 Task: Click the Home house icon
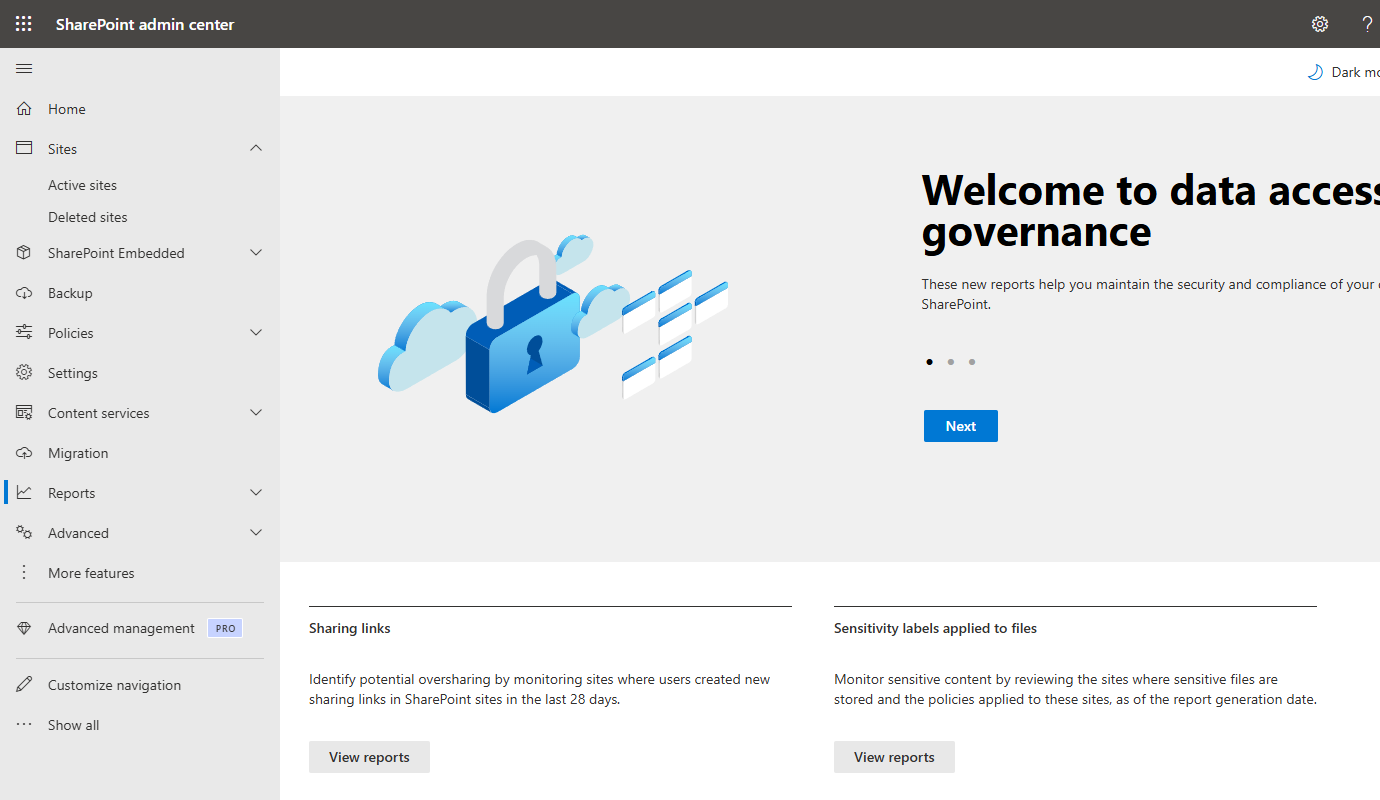coord(25,108)
